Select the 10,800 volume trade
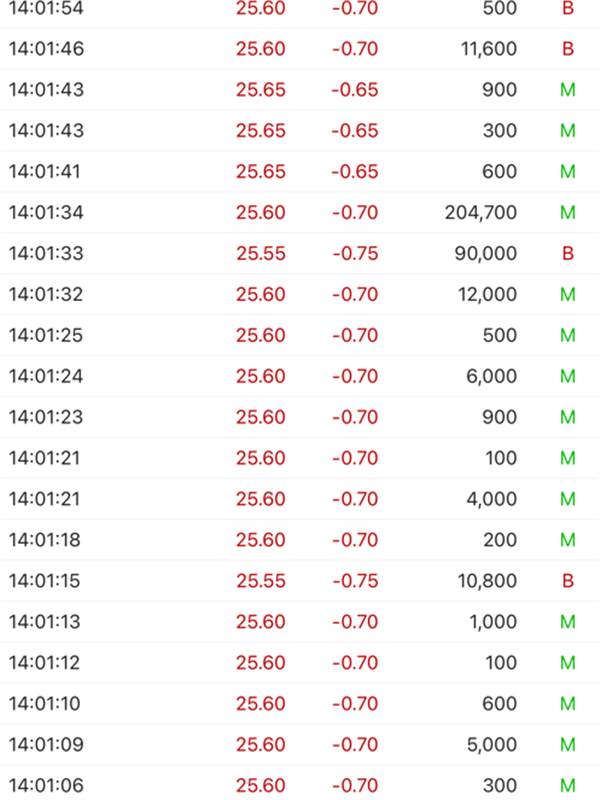 [485, 581]
